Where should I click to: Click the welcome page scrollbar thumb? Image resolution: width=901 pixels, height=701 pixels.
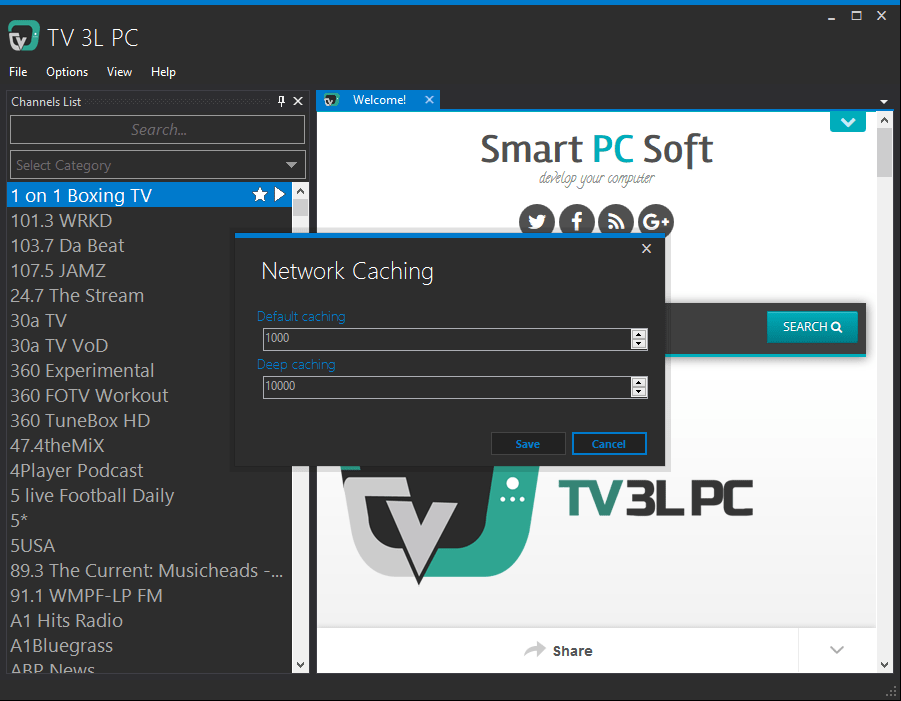pyautogui.click(x=884, y=152)
